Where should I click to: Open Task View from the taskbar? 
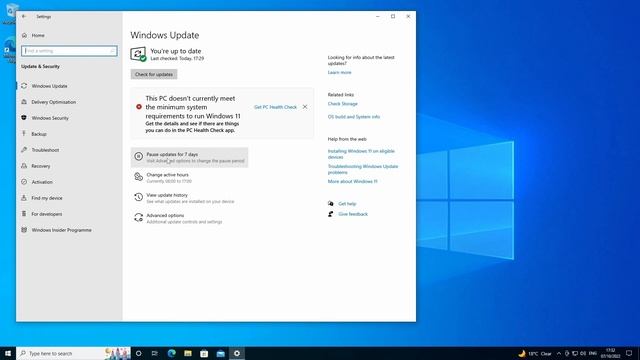[x=155, y=353]
